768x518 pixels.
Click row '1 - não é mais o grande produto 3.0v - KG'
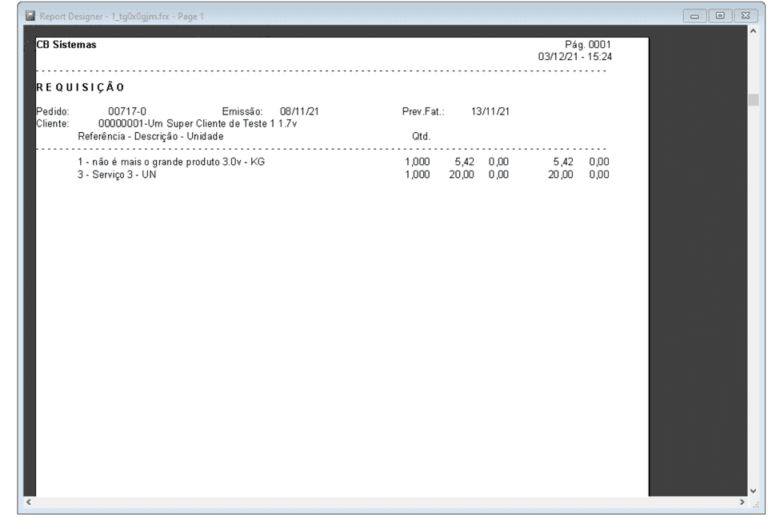(171, 162)
